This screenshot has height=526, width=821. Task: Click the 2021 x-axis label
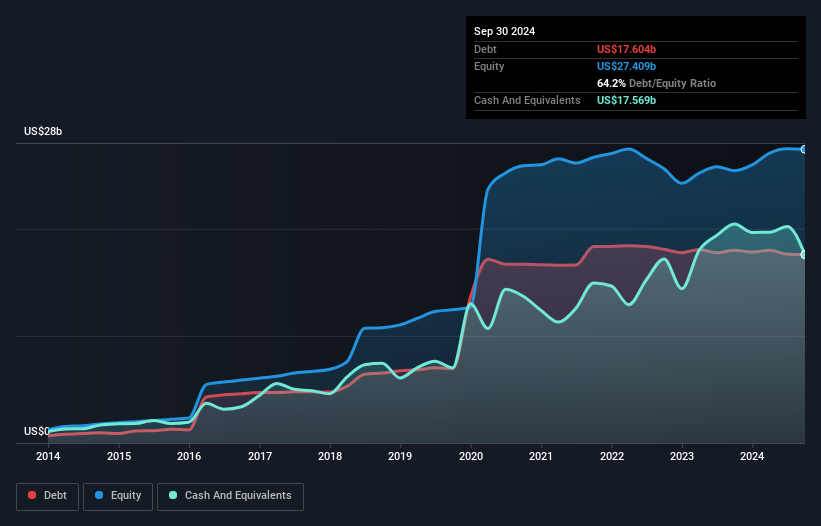541,456
